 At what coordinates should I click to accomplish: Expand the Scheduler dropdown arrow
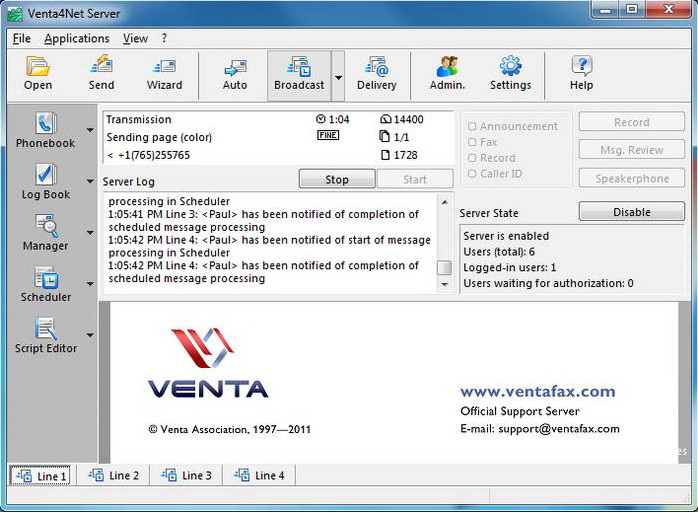(x=90, y=284)
